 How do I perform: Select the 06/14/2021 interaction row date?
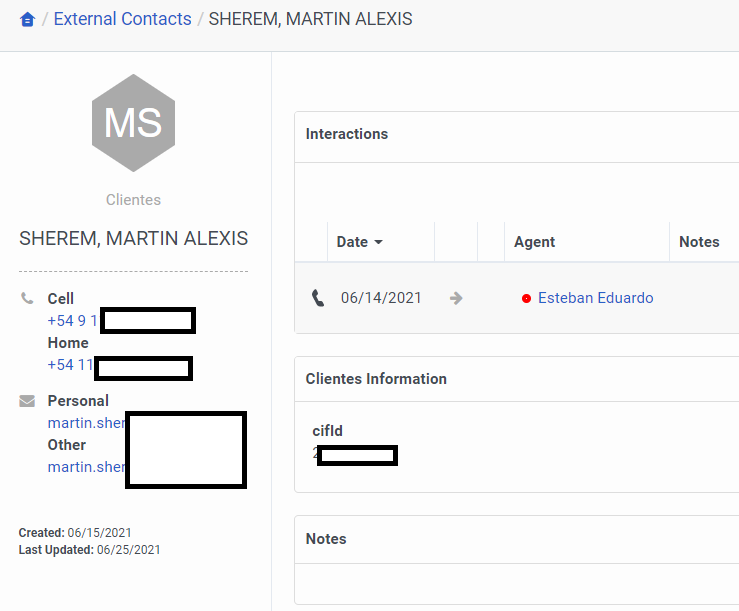381,298
